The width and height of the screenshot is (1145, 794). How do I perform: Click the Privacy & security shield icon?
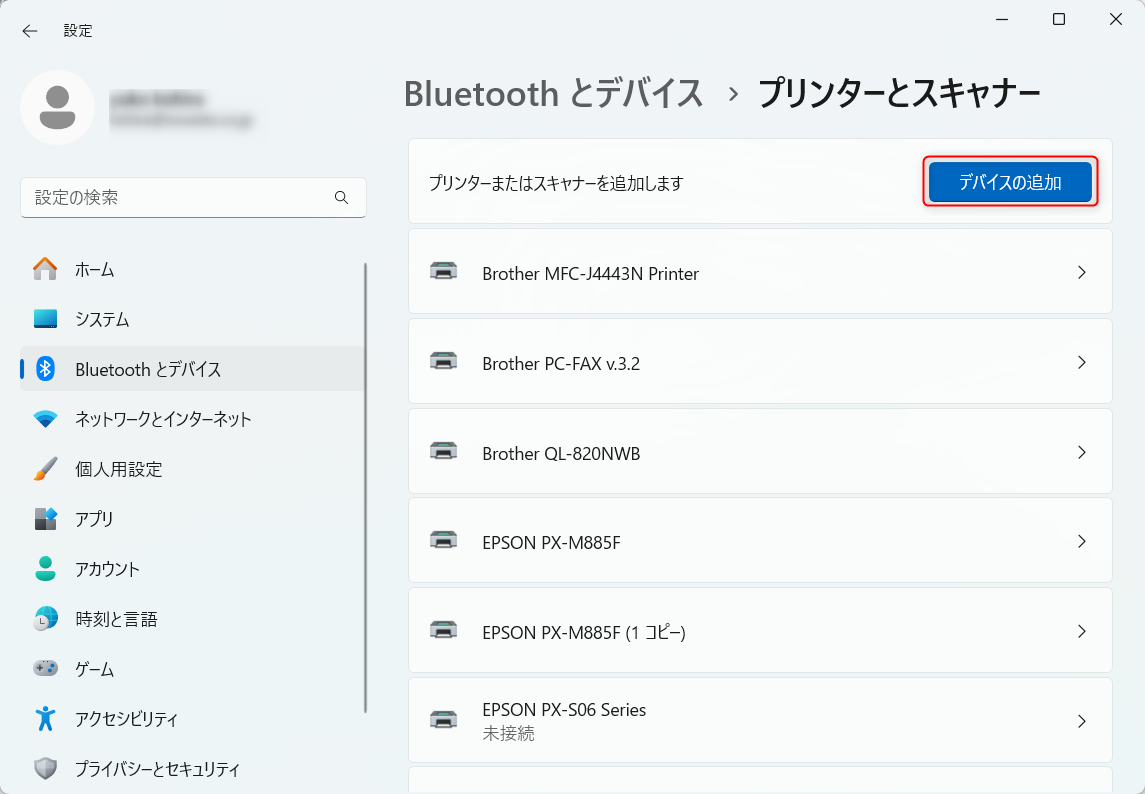click(45, 769)
